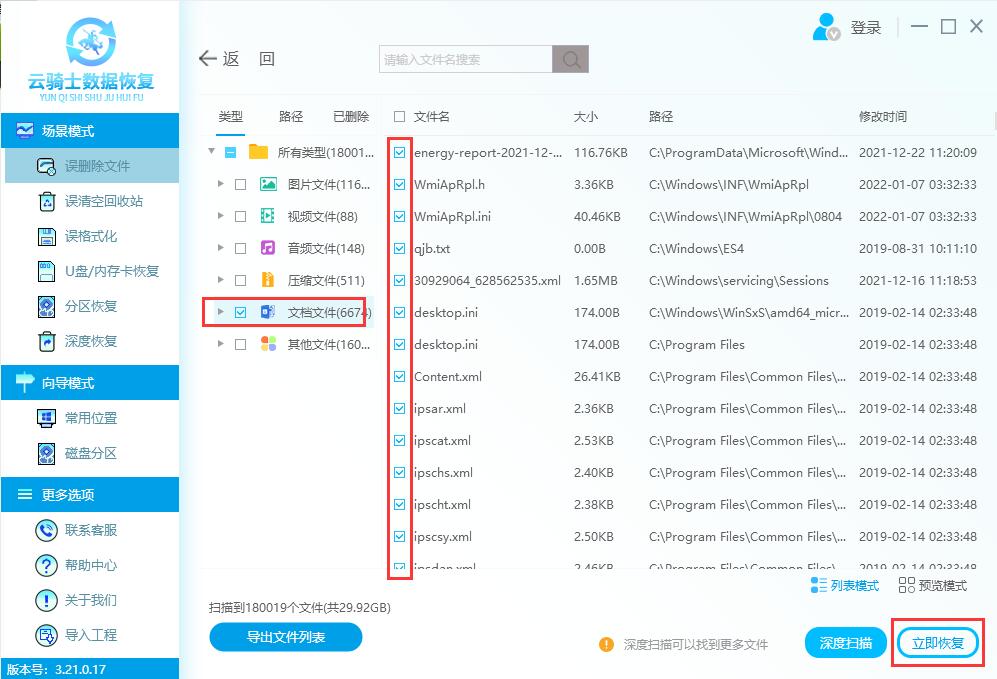997x679 pixels.
Task: Expand the 视频文件 tree node
Action: pos(221,216)
